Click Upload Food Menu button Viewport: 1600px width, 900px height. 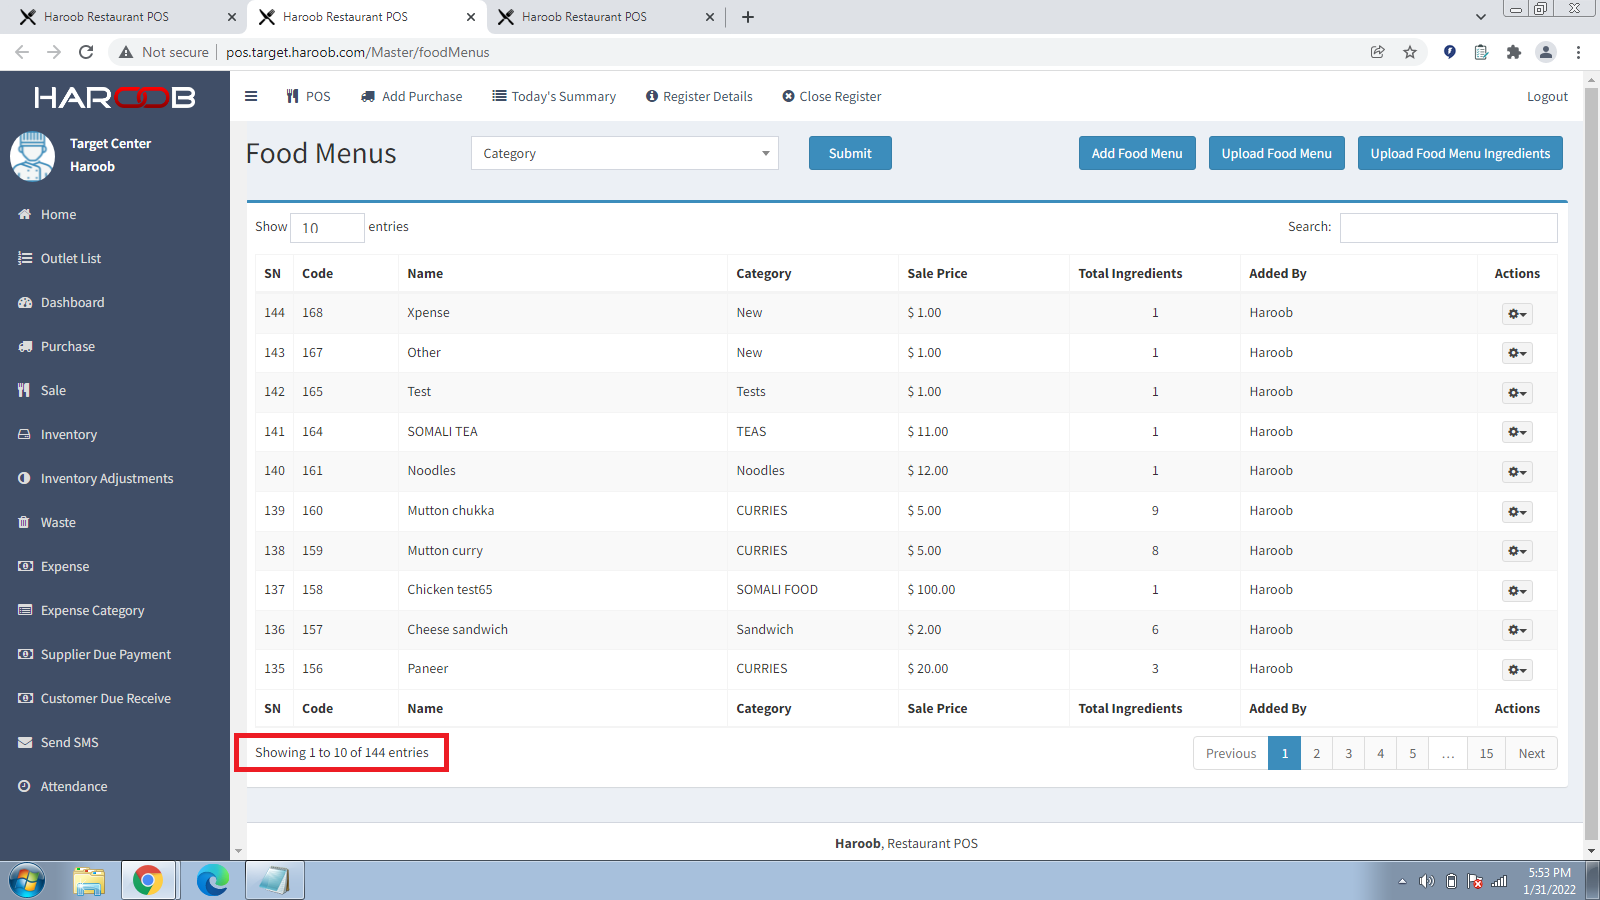coord(1276,153)
